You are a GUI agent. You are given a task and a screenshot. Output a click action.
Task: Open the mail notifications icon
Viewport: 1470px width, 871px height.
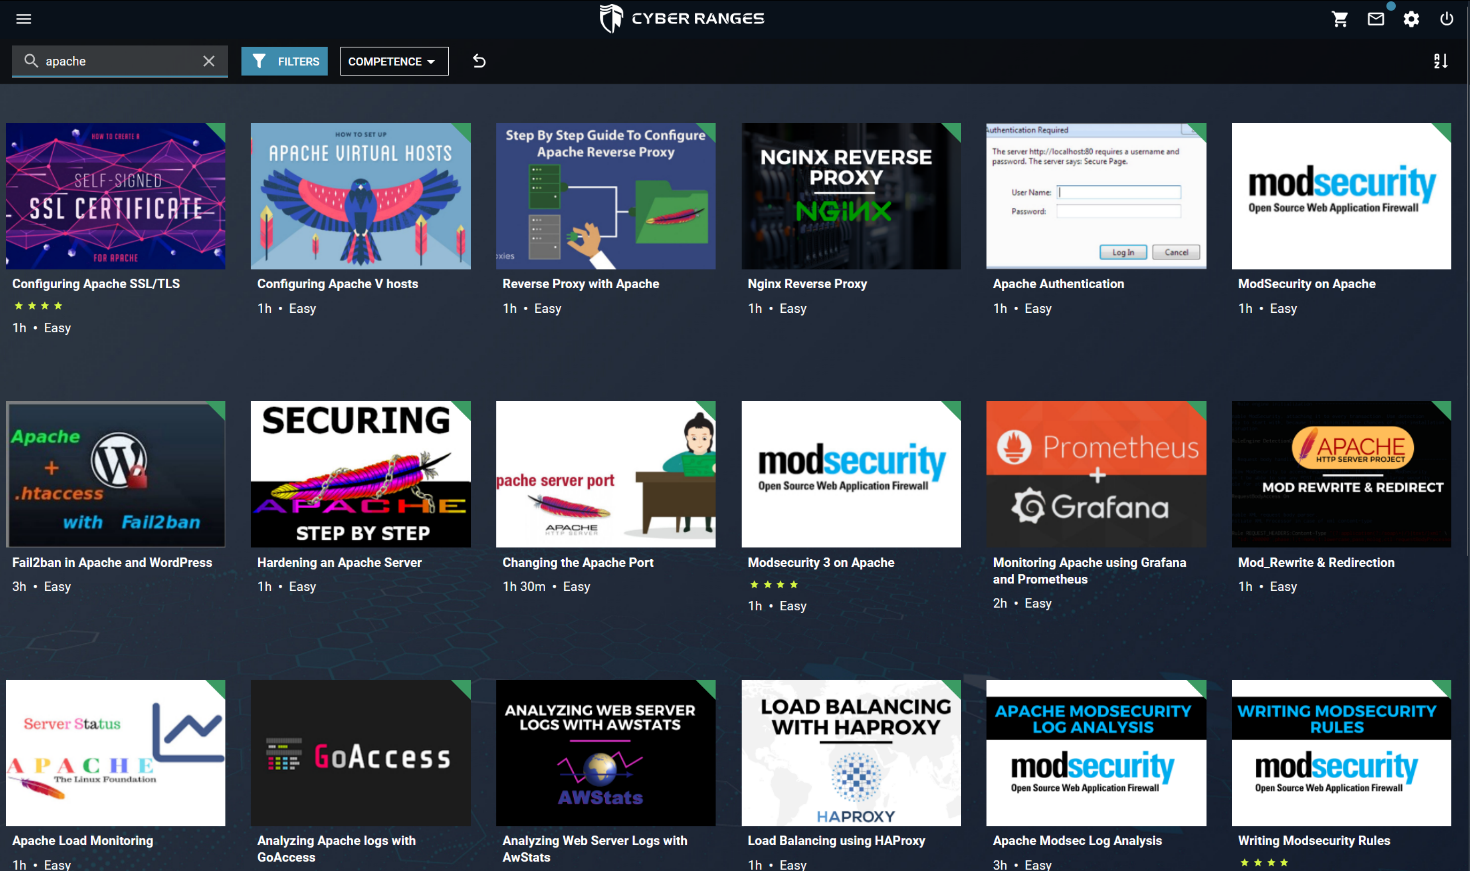[1376, 19]
